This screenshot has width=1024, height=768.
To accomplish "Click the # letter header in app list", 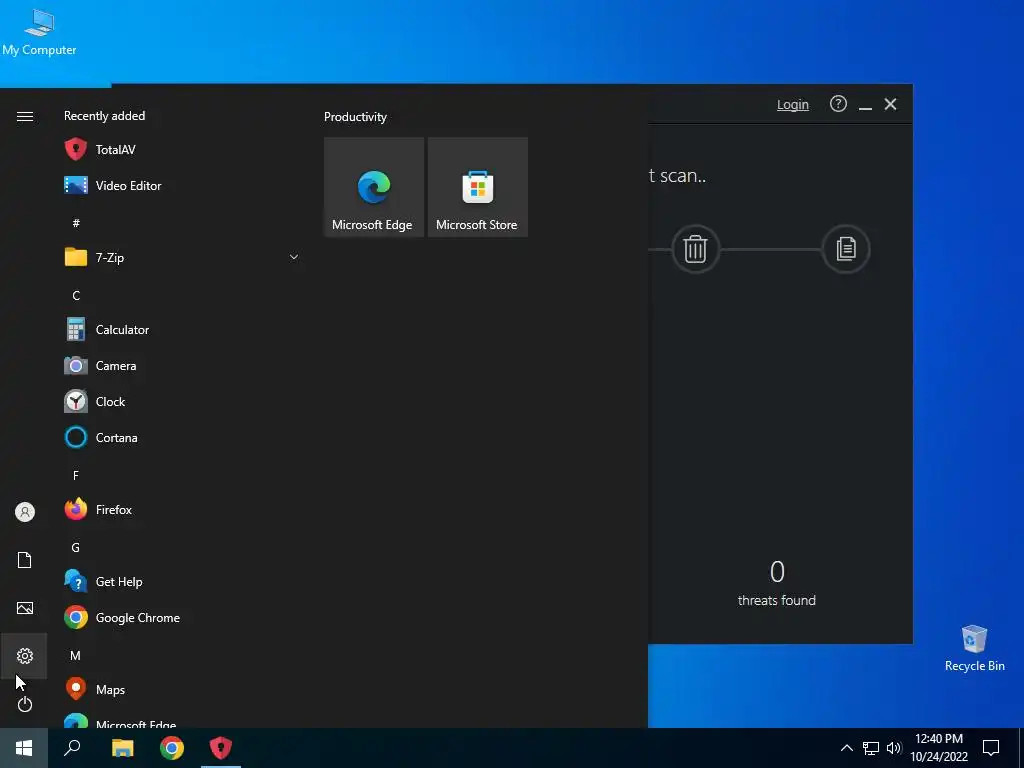I will click(x=76, y=223).
